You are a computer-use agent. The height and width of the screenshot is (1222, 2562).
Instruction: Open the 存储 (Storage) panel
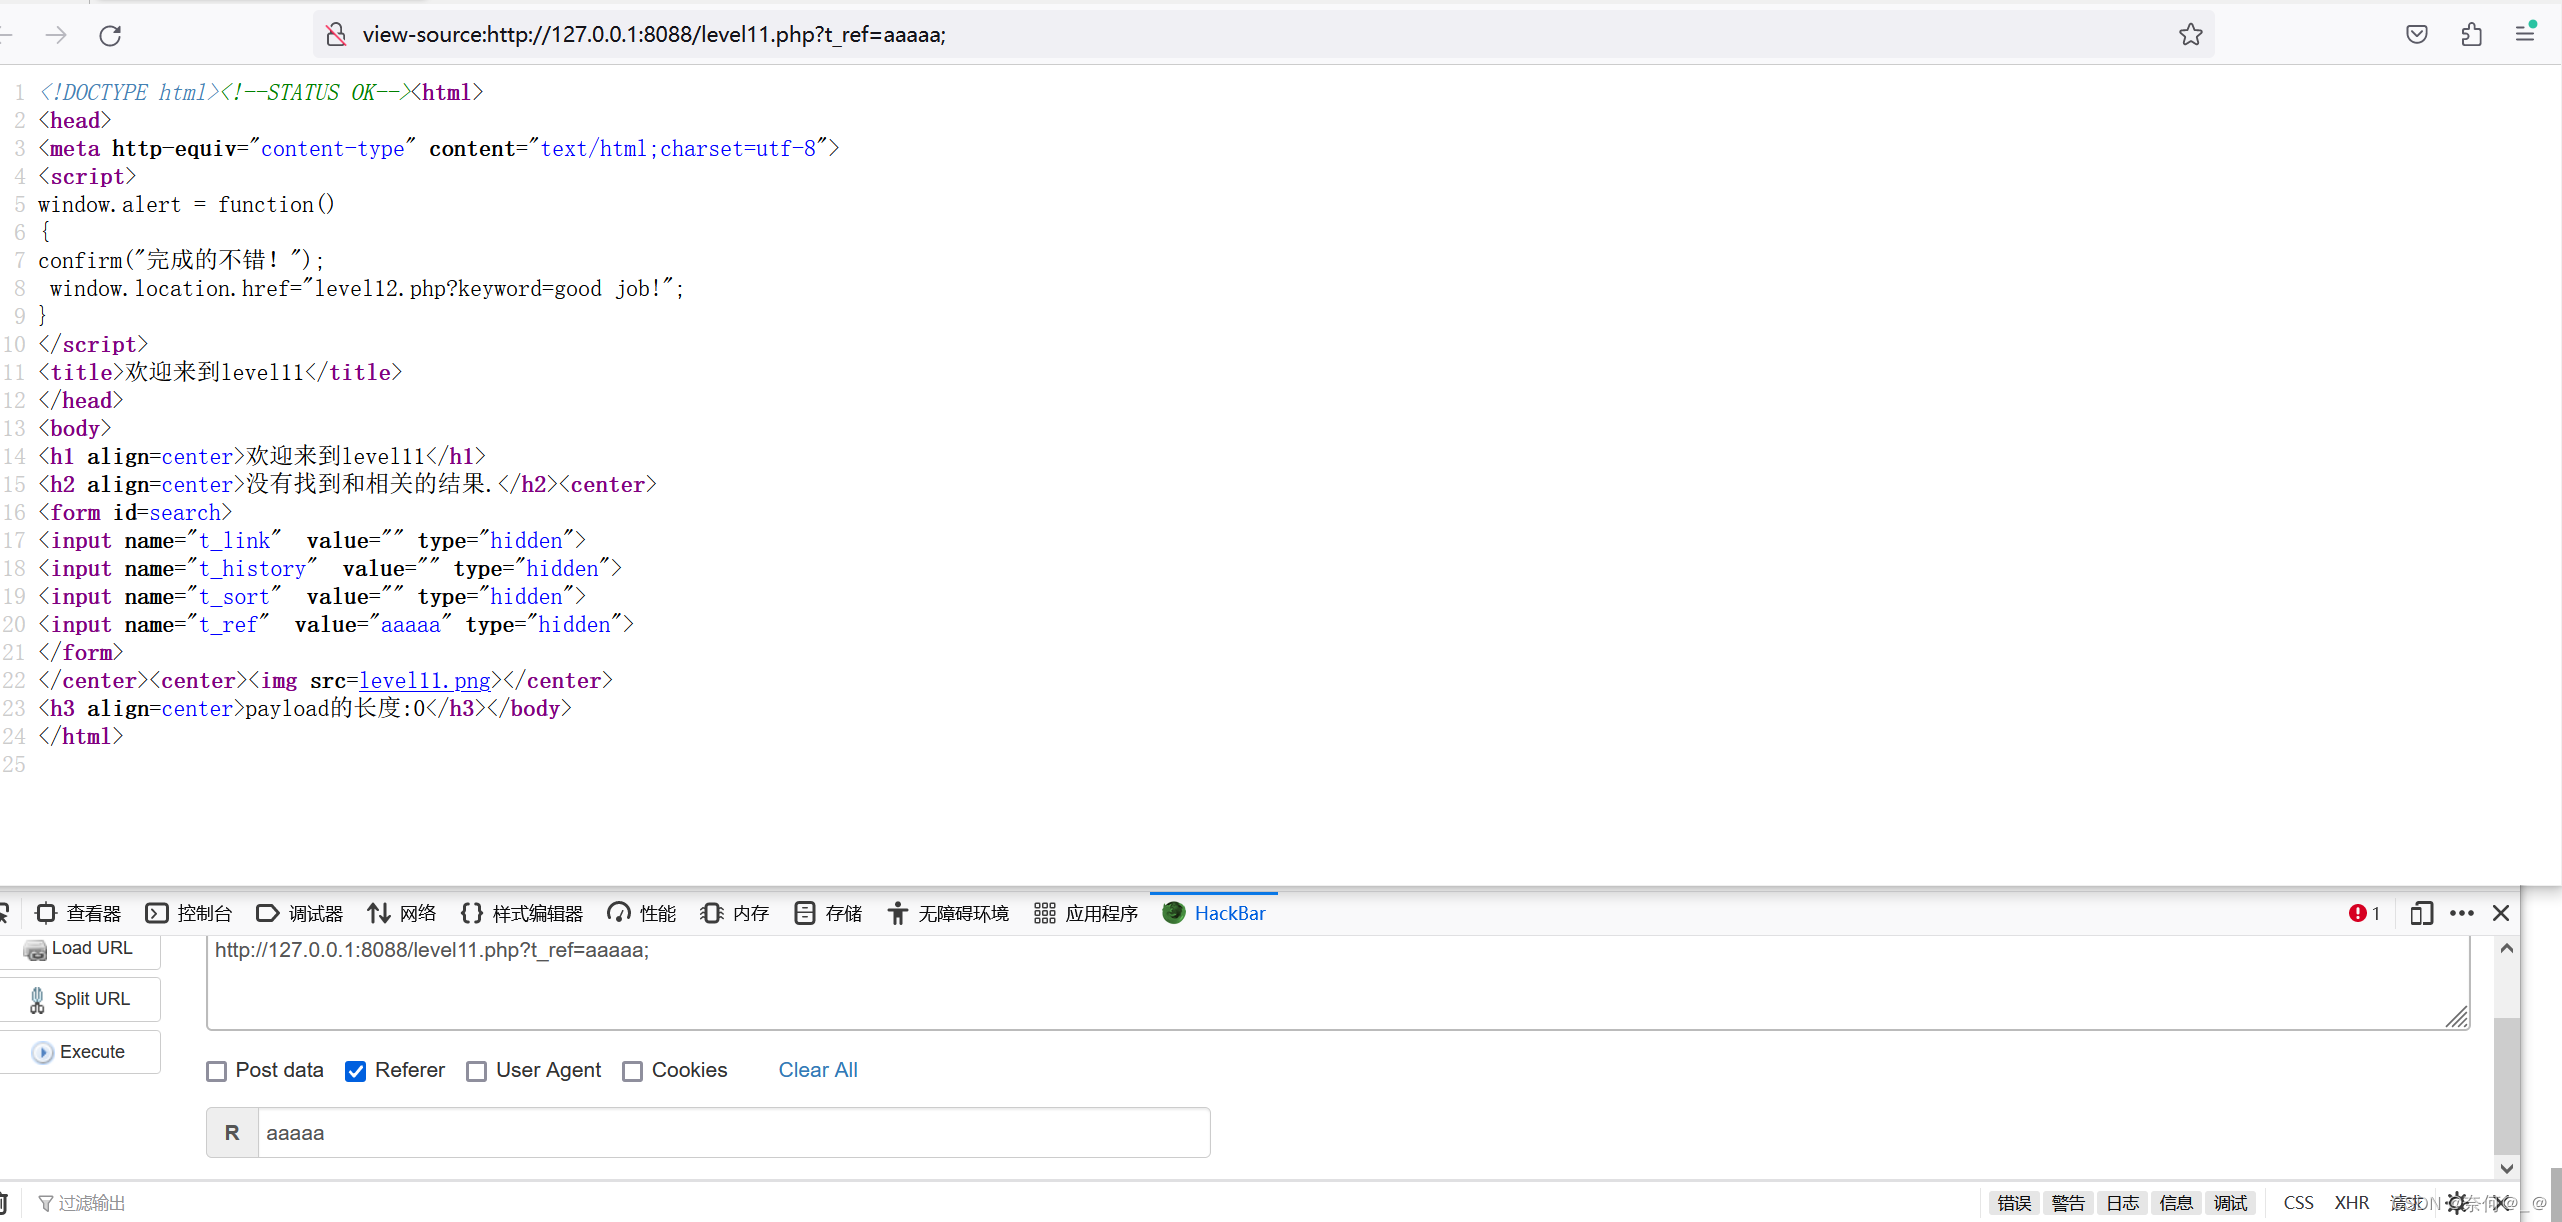pyautogui.click(x=832, y=913)
